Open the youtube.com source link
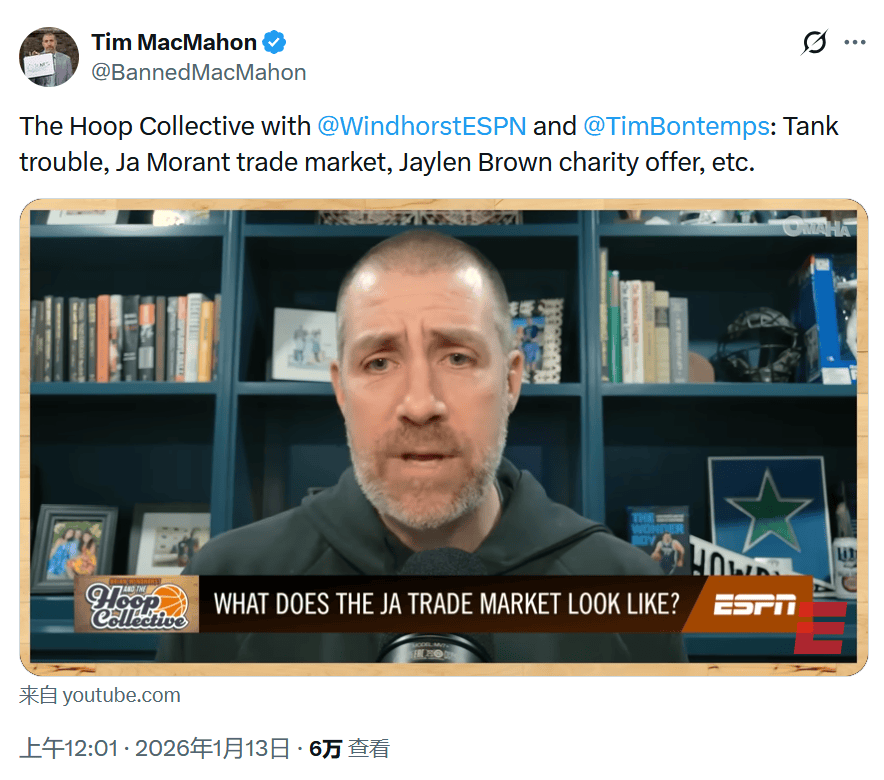 (100, 695)
